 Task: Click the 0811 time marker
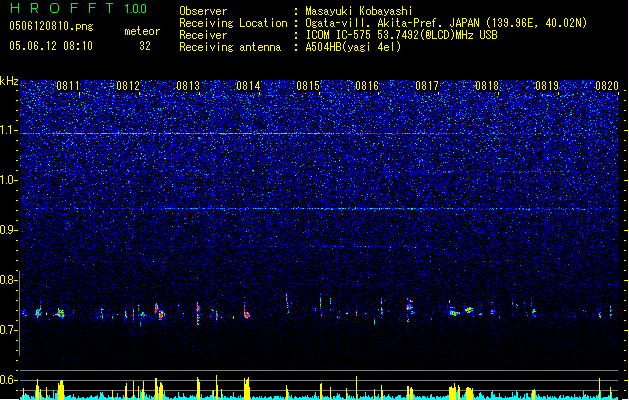[x=68, y=86]
